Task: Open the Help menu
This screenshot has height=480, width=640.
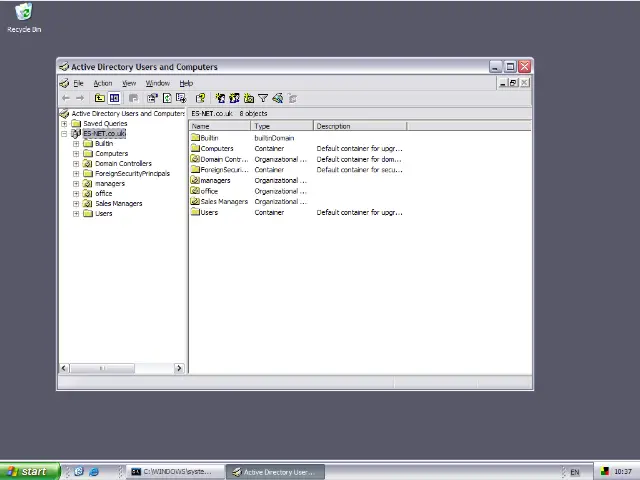Action: coord(186,83)
